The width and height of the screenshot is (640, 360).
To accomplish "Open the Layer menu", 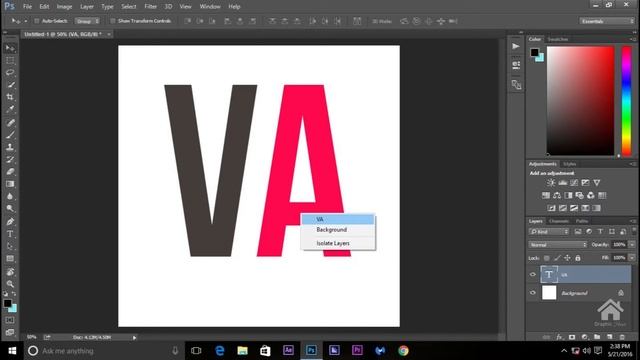I will tap(87, 7).
